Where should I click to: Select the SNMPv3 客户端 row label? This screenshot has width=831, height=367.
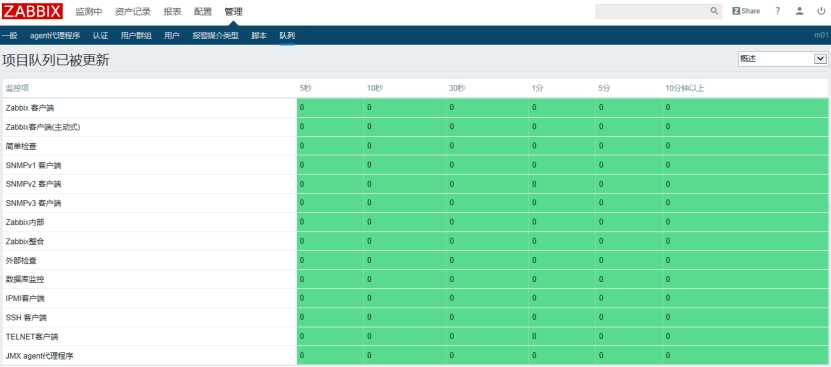pyautogui.click(x=33, y=203)
